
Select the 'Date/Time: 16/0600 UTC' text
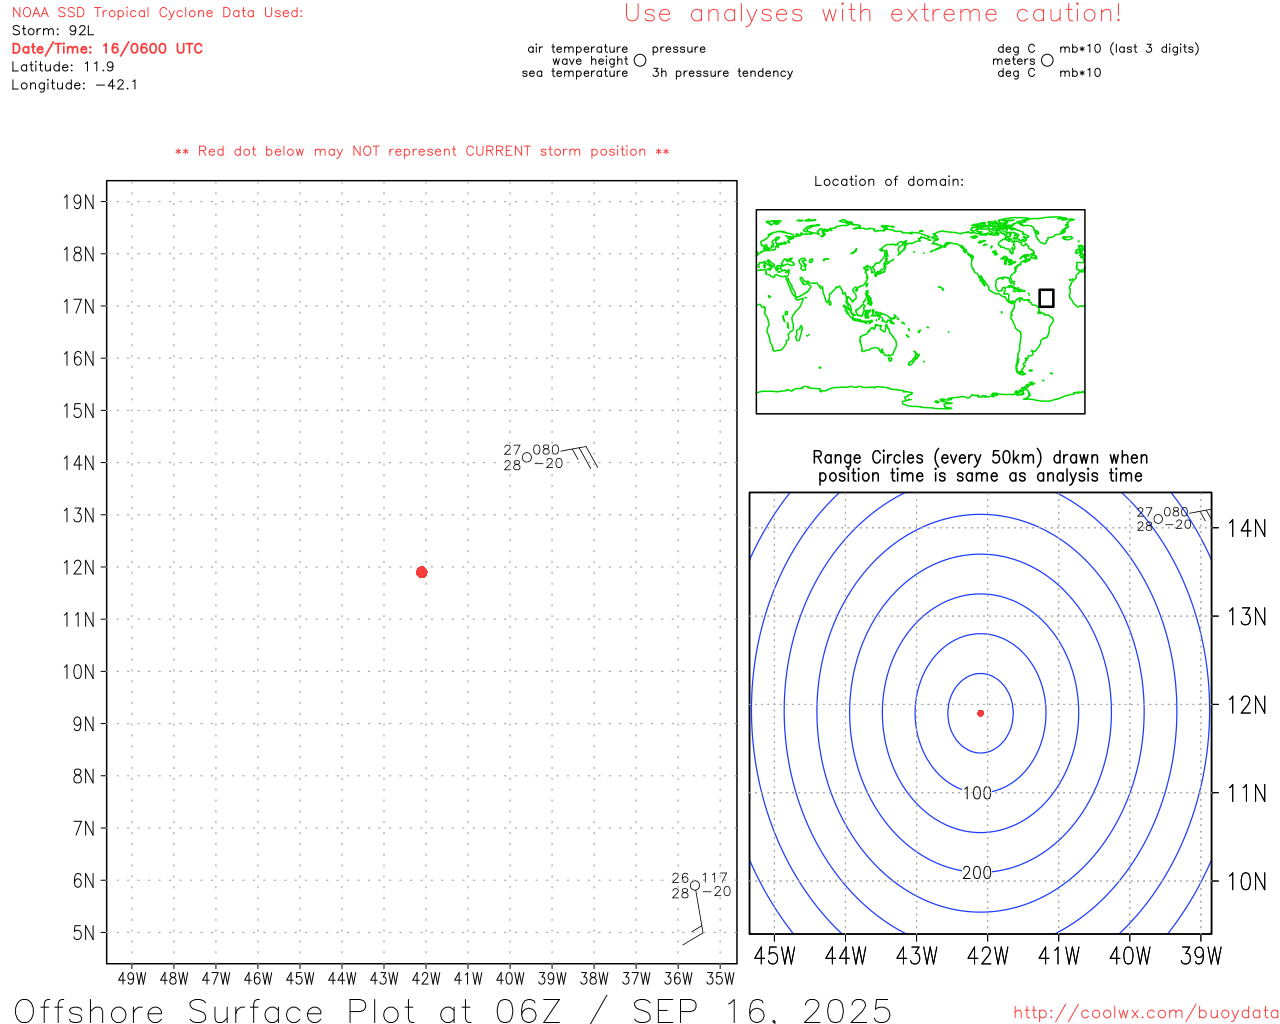(107, 49)
